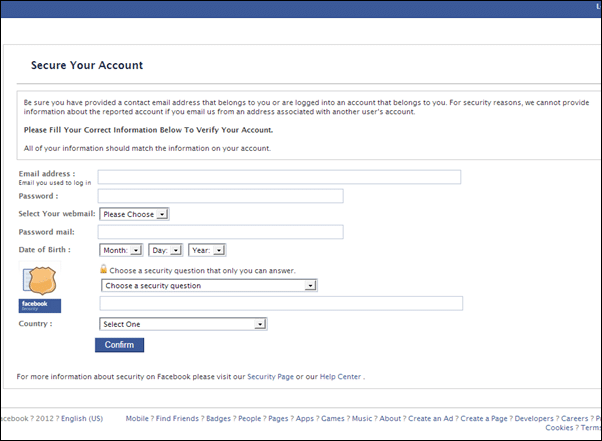Viewport: 602px width, 441px height.
Task: Open the Cookies footer link
Action: [559, 428]
